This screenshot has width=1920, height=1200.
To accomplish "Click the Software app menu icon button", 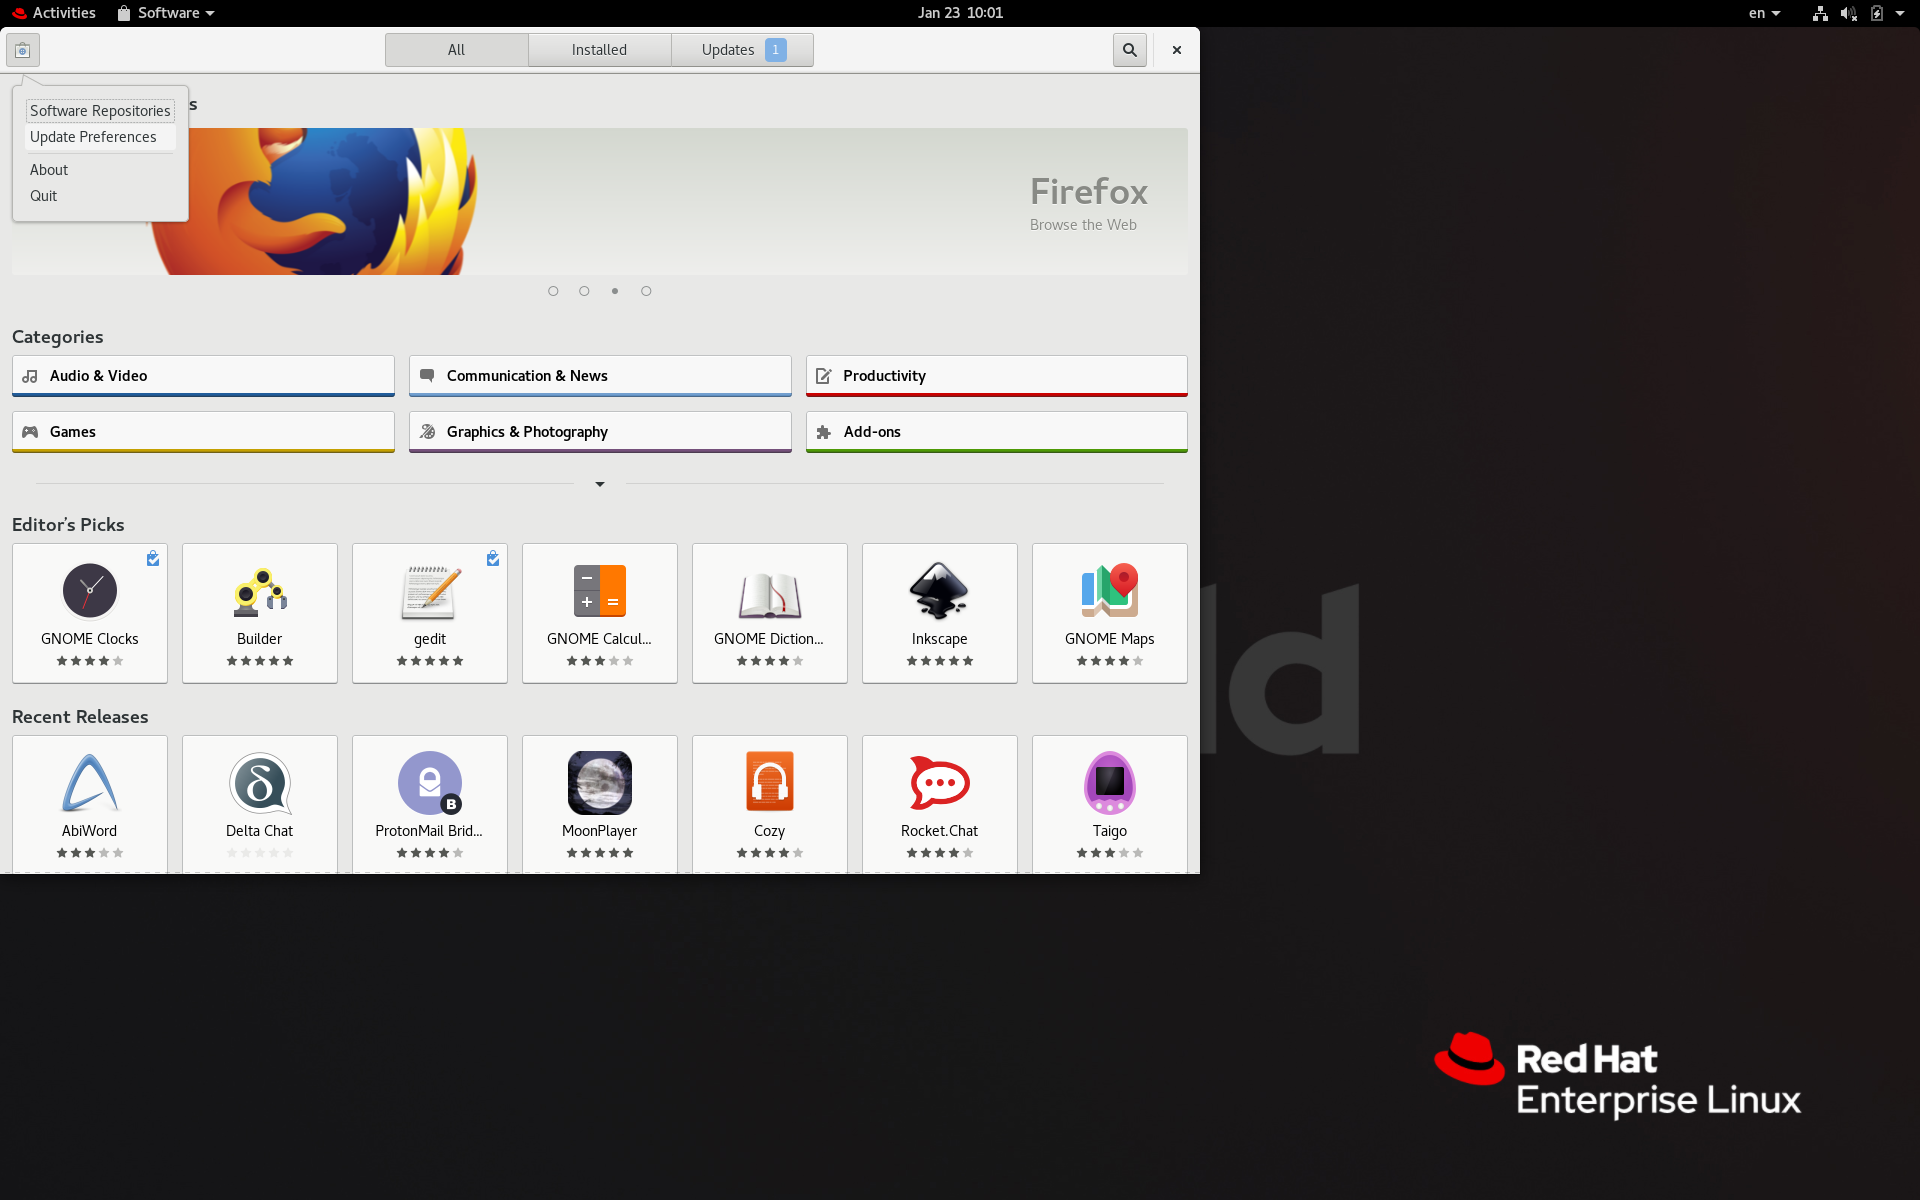I will (23, 50).
